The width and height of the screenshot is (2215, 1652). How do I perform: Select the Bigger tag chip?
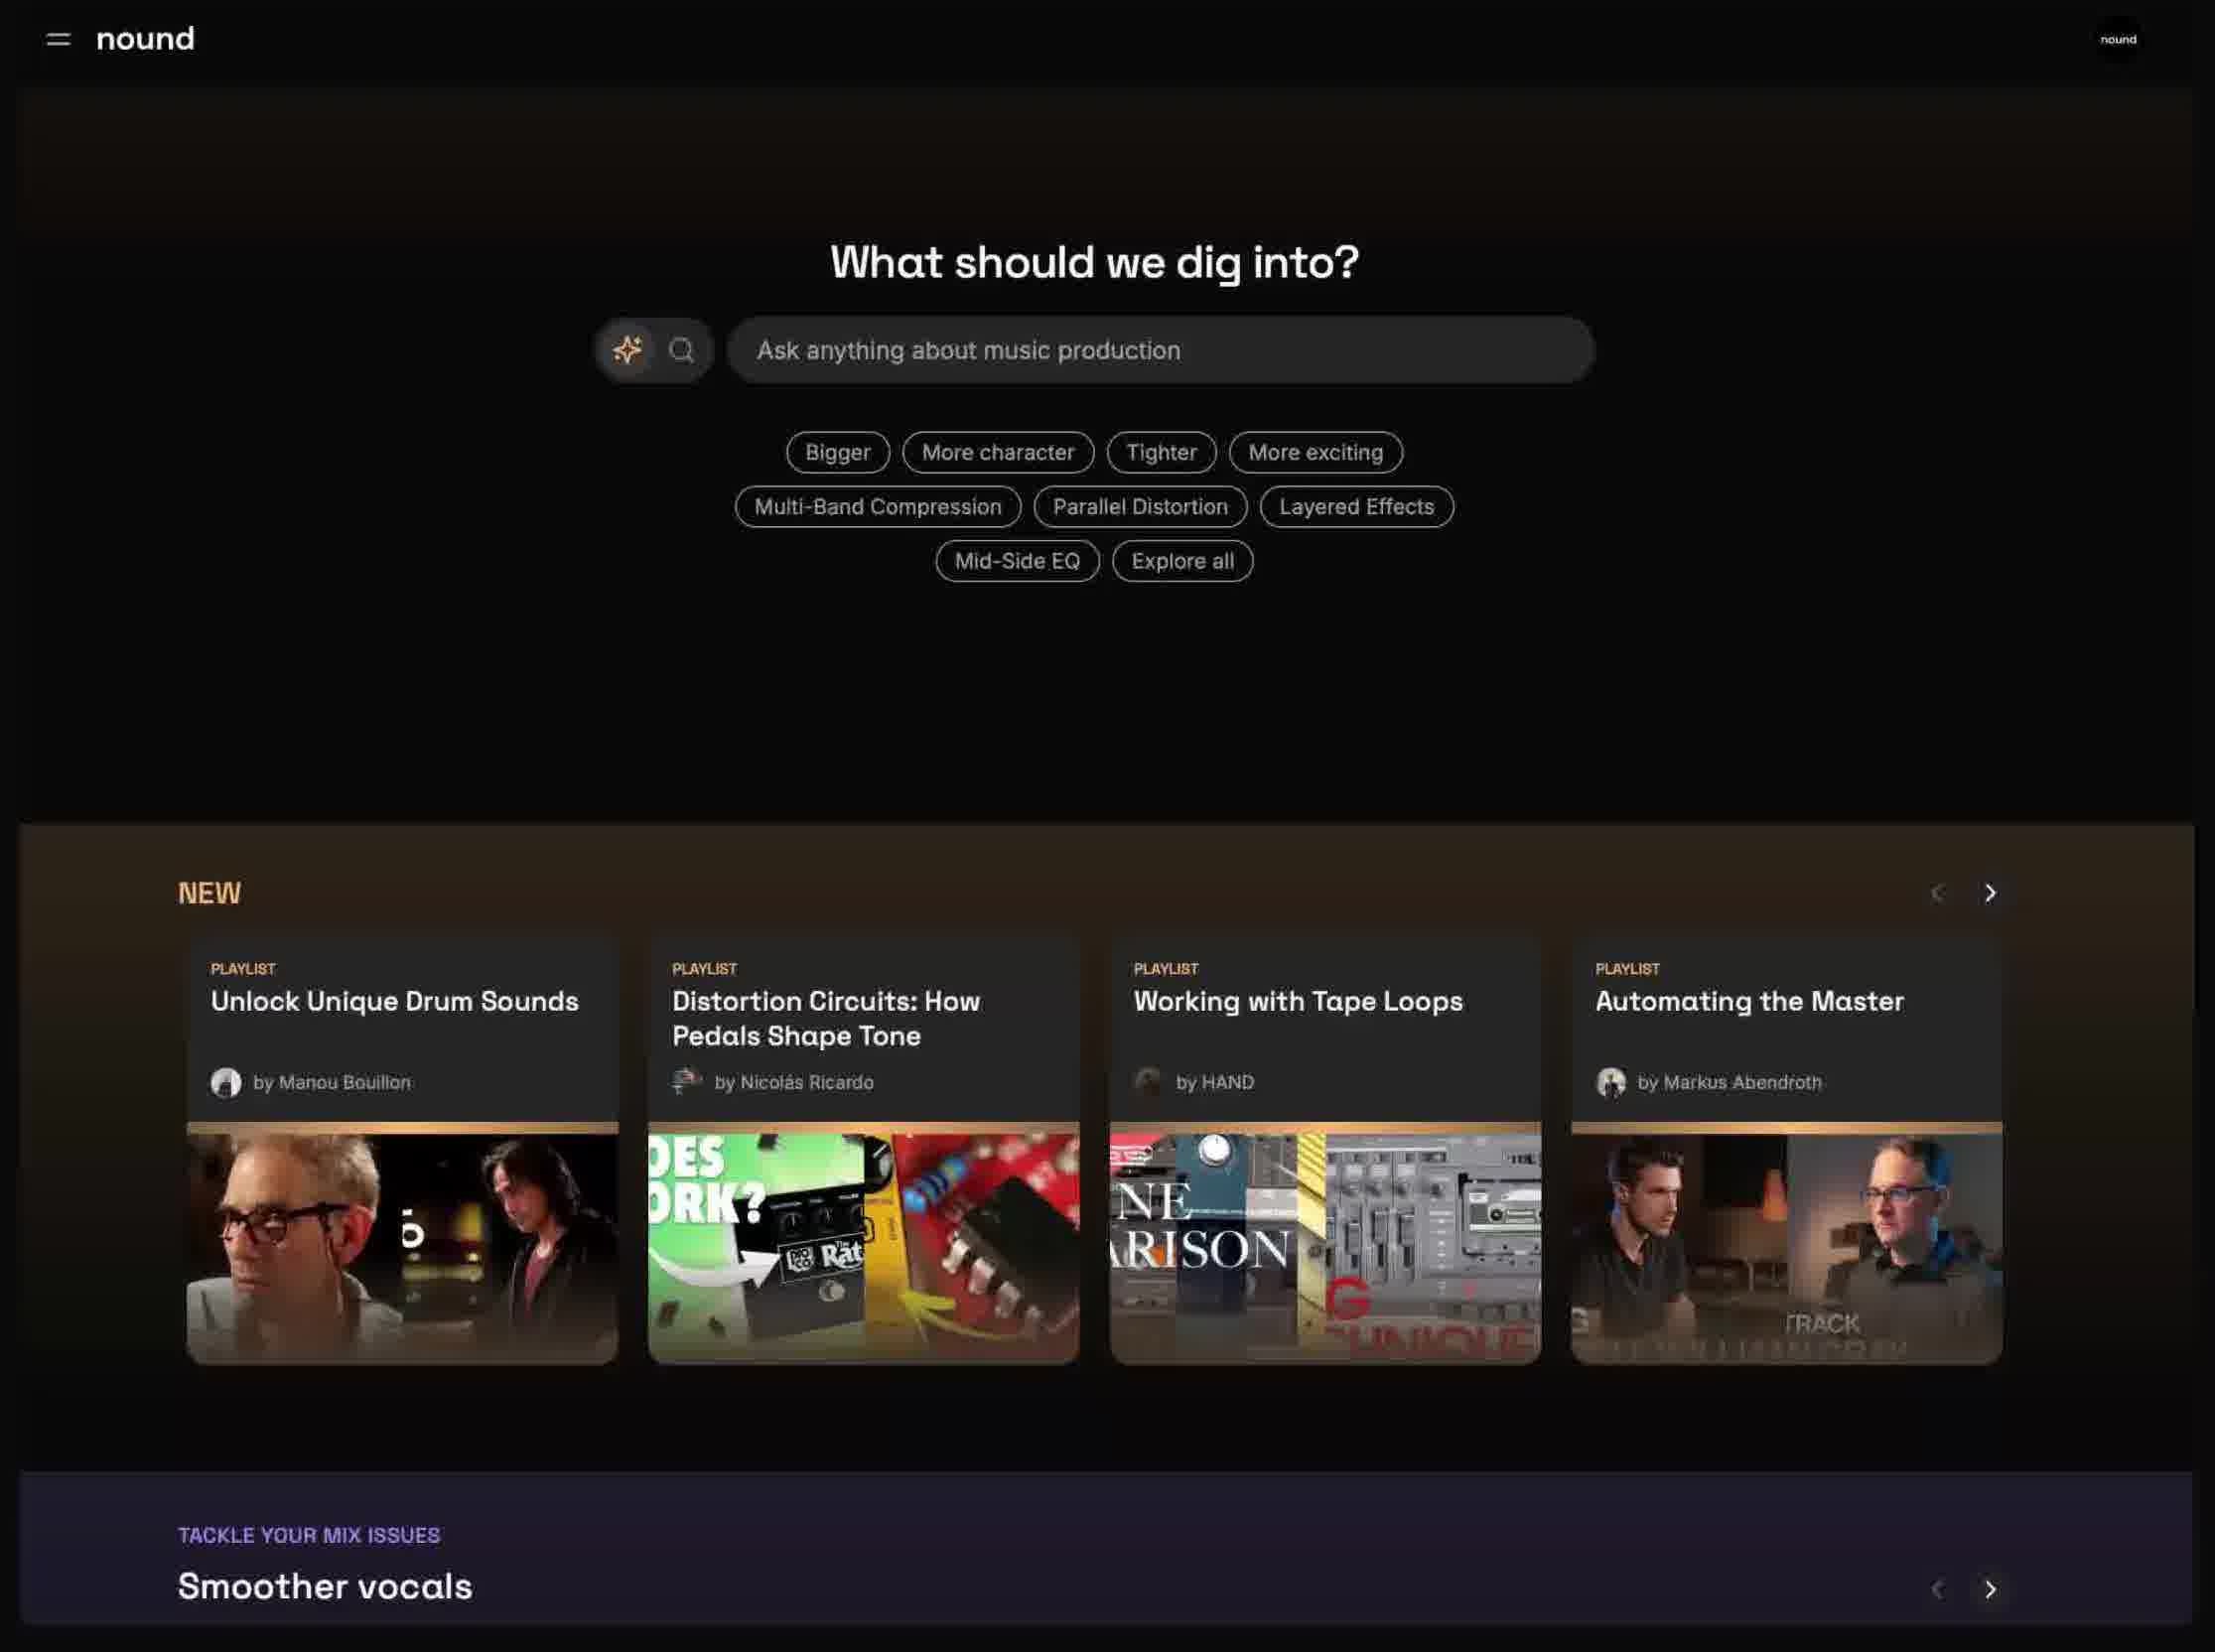pyautogui.click(x=837, y=452)
